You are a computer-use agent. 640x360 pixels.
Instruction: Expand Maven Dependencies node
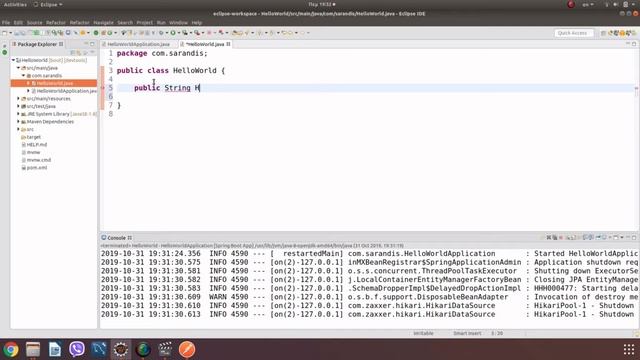[x=18, y=122]
